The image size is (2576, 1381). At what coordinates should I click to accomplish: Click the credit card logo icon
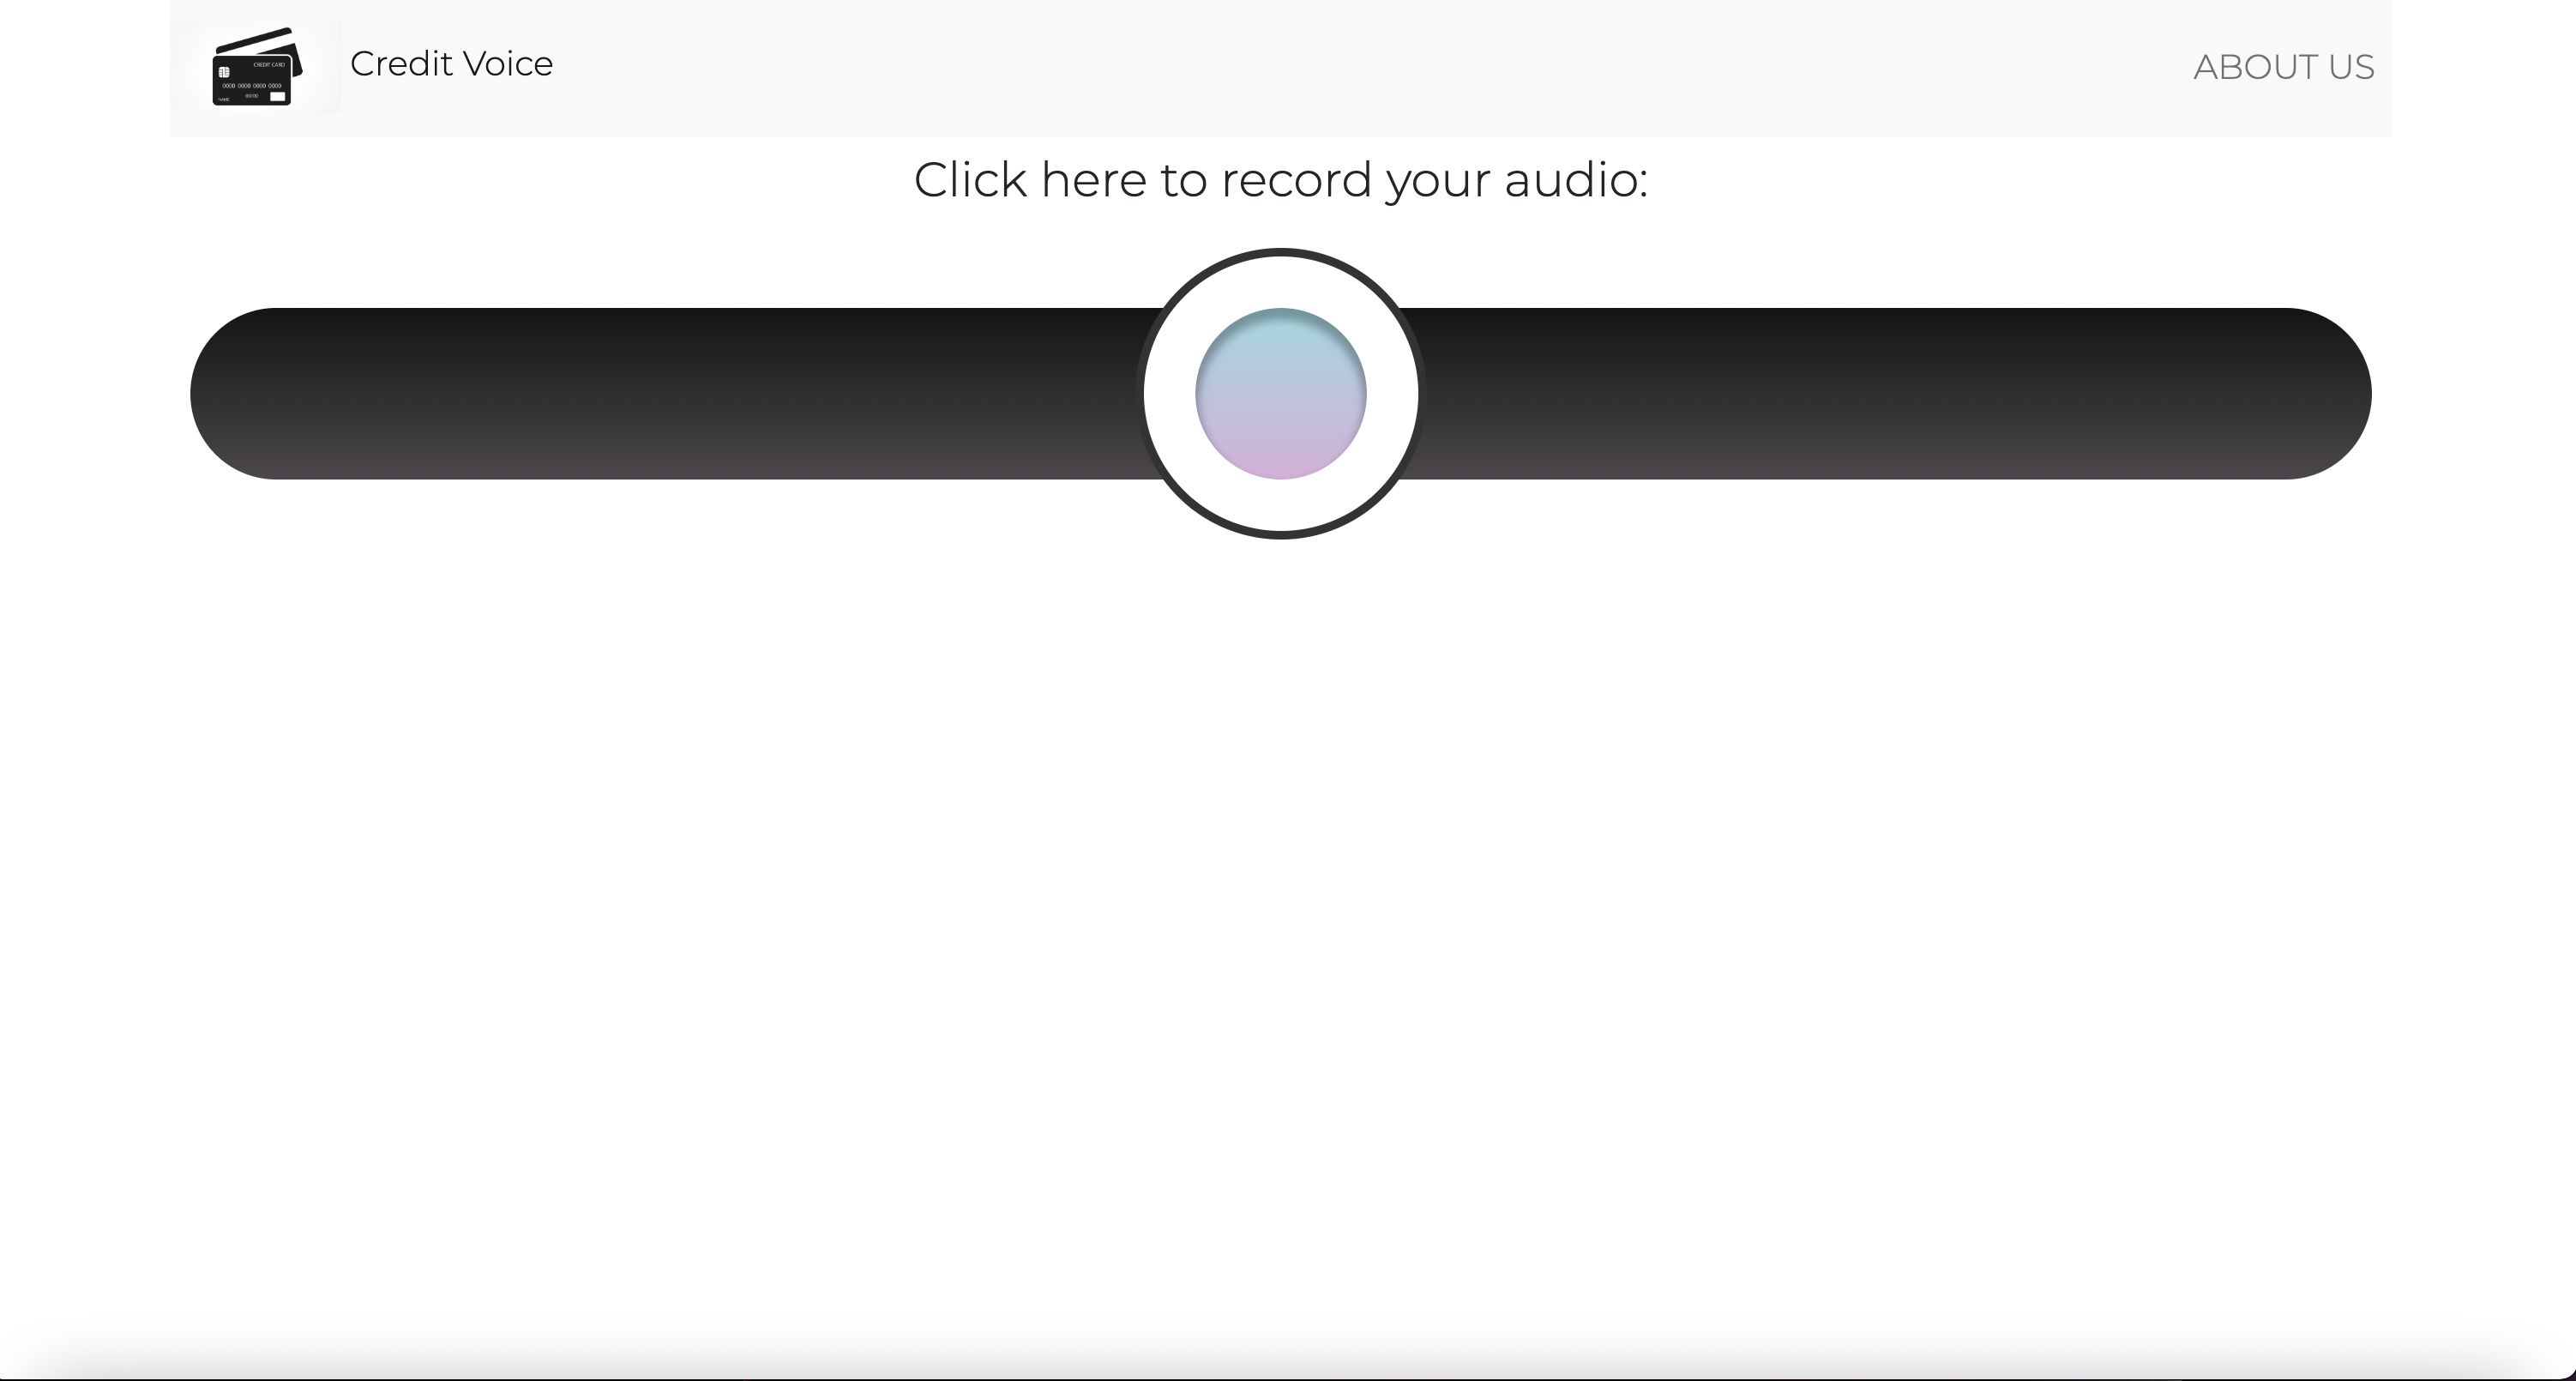[x=257, y=66]
